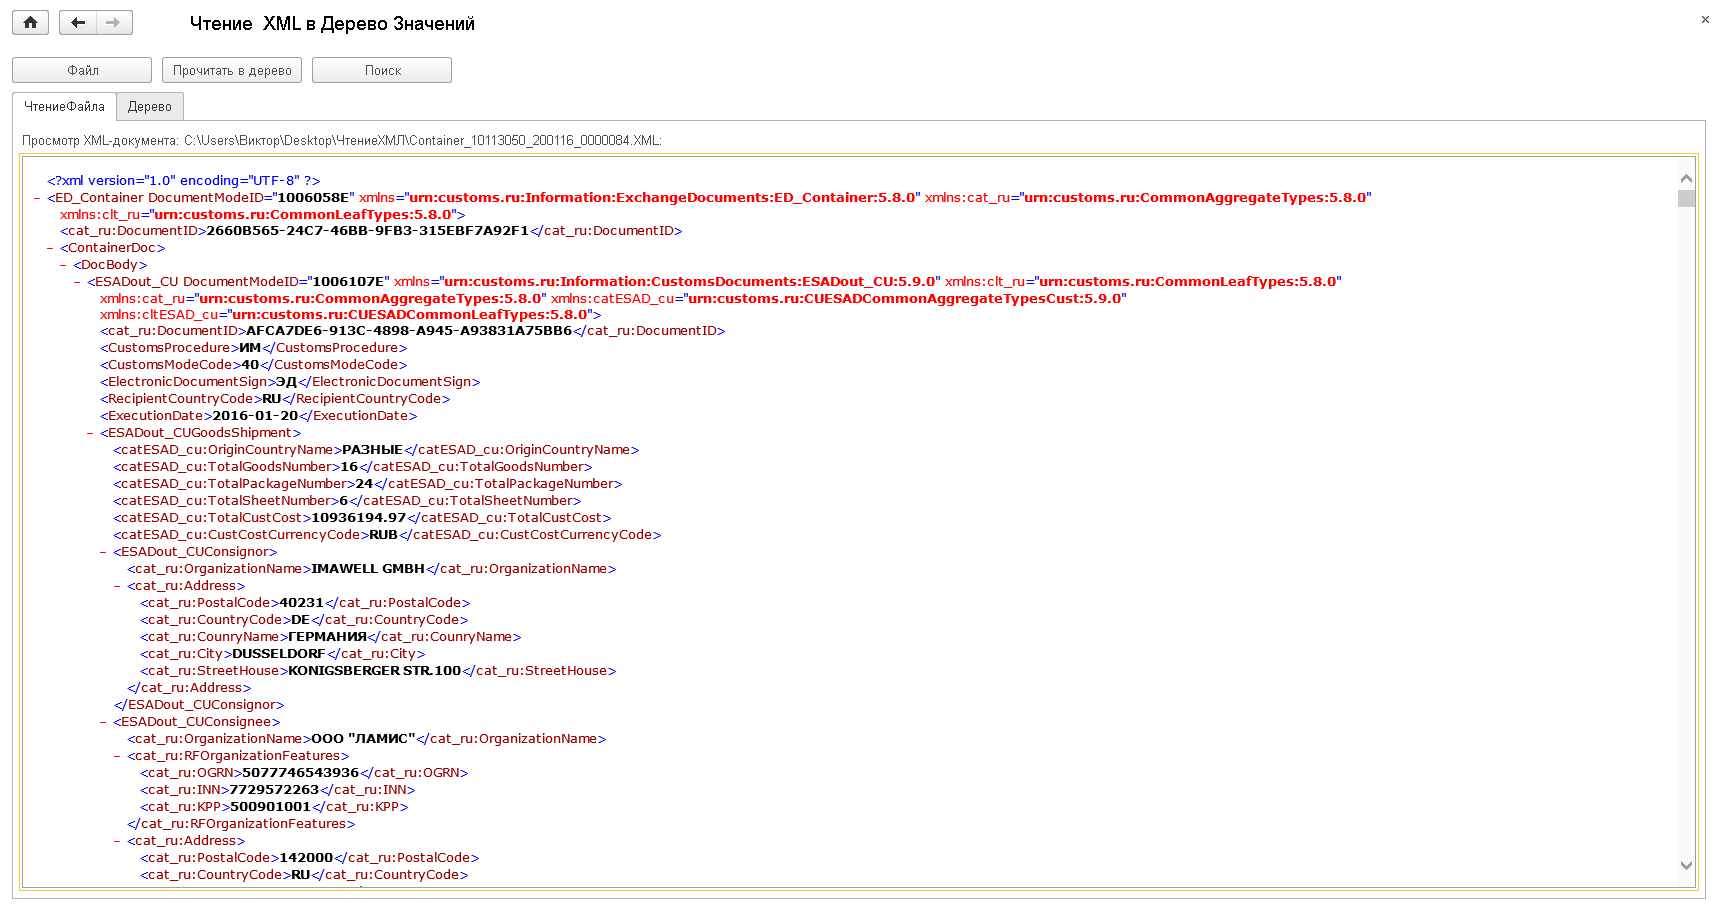Click the CustomsProcedure value ИМ

point(250,348)
